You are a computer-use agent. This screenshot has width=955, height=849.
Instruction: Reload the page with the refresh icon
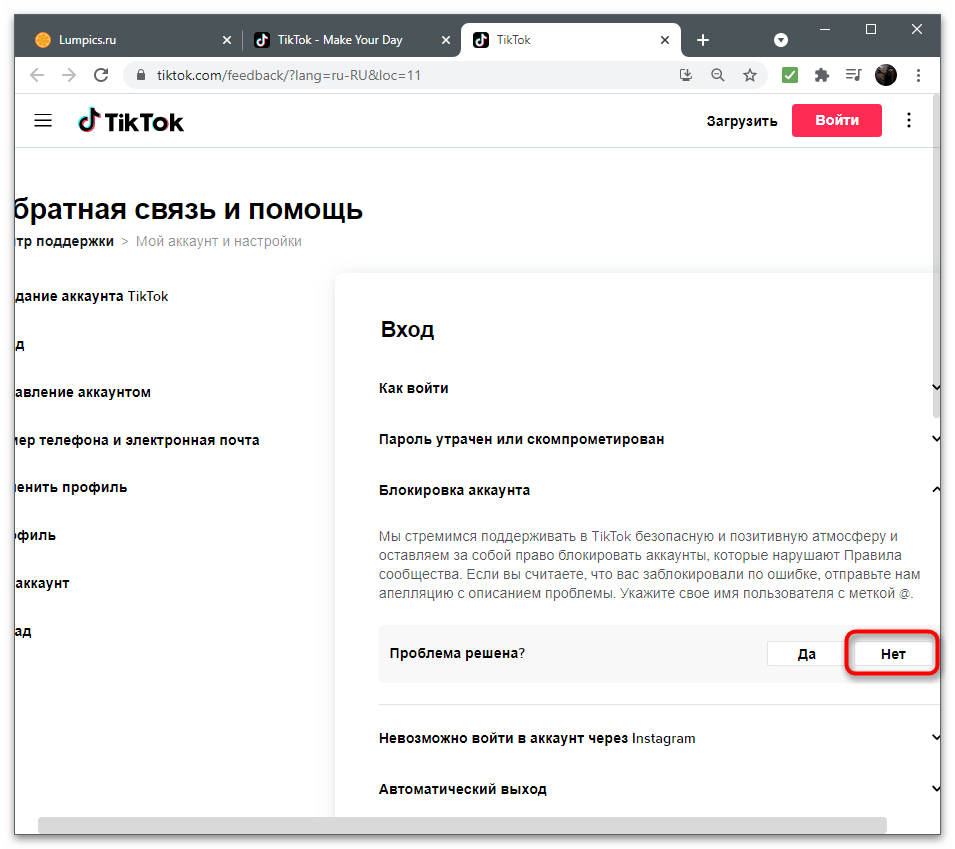point(101,75)
